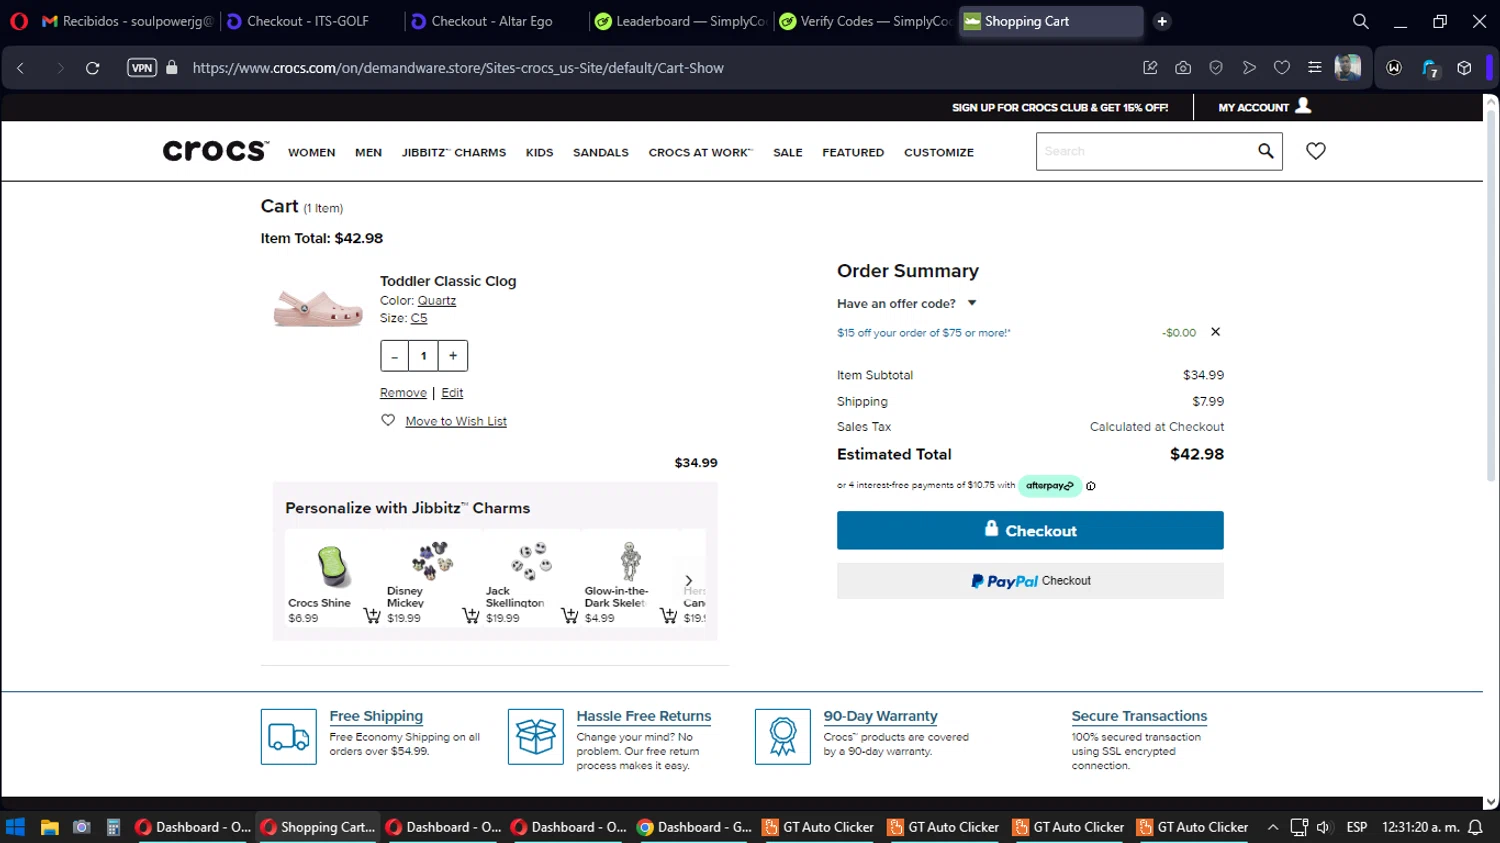Open browser easy setup menu icon
This screenshot has width=1500, height=843.
tap(1315, 68)
